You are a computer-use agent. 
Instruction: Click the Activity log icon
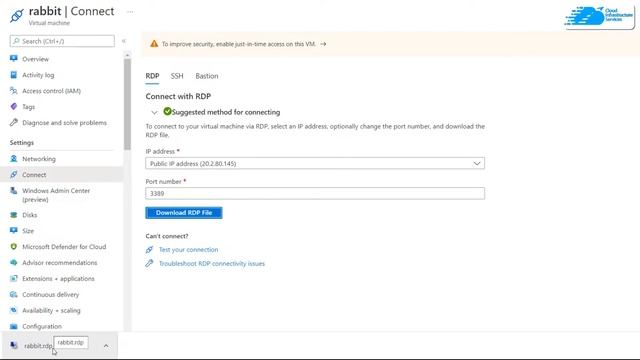pyautogui.click(x=13, y=75)
